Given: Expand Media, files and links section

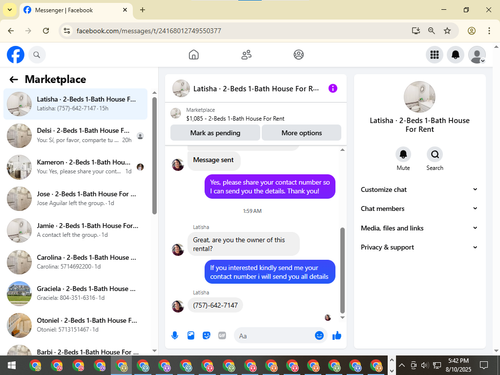Looking at the screenshot, I should 419,228.
